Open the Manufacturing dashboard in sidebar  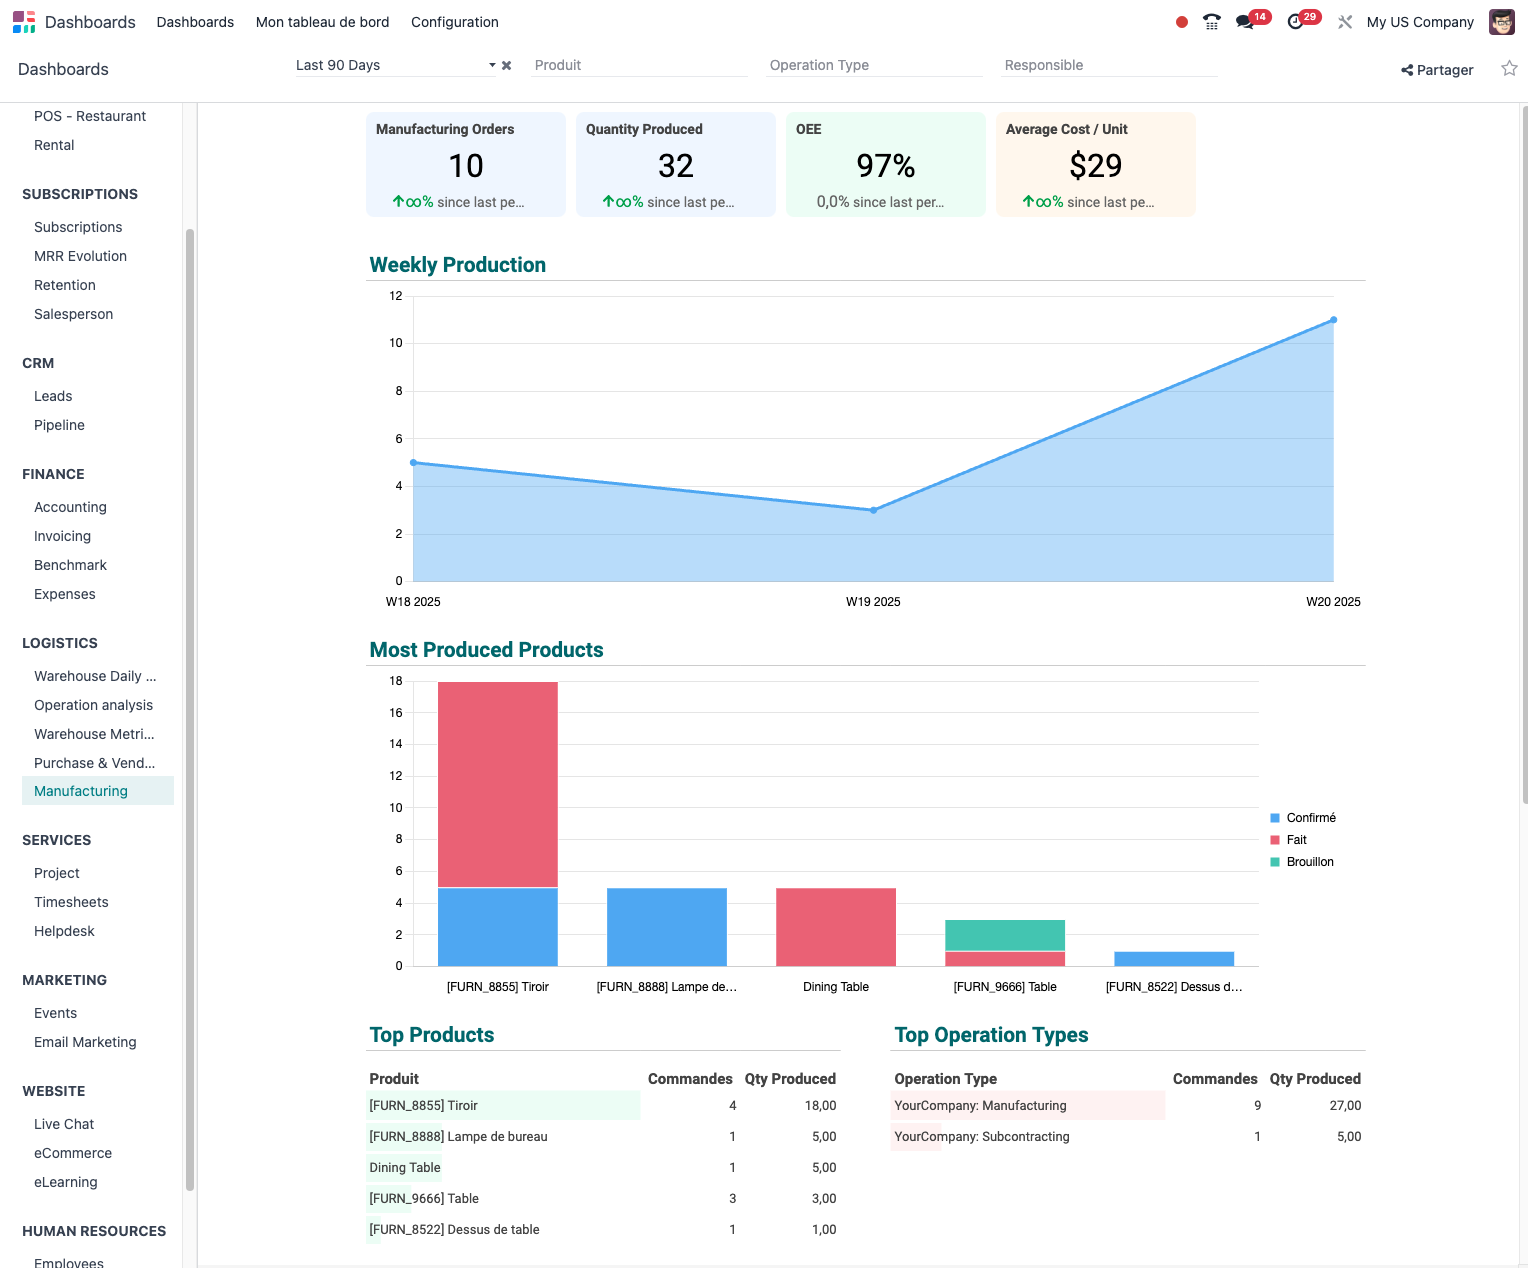coord(98,791)
